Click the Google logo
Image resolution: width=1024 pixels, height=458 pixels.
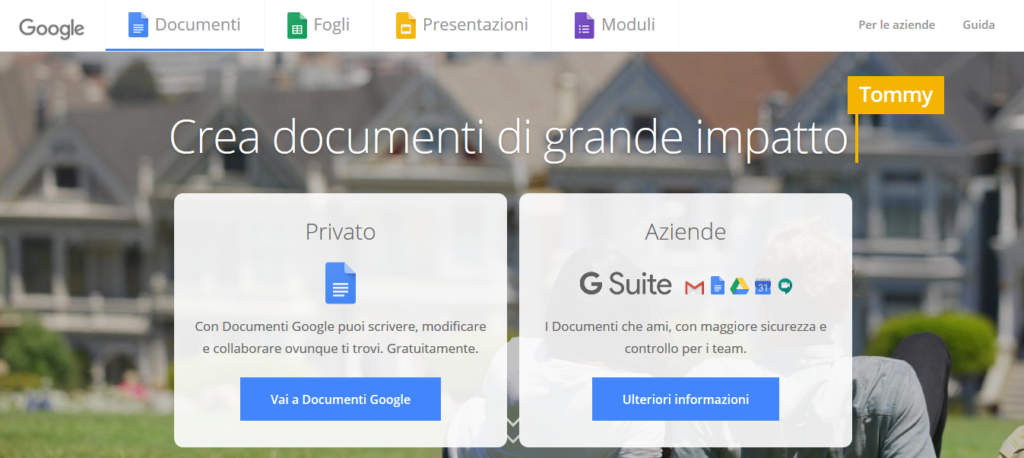coord(52,28)
